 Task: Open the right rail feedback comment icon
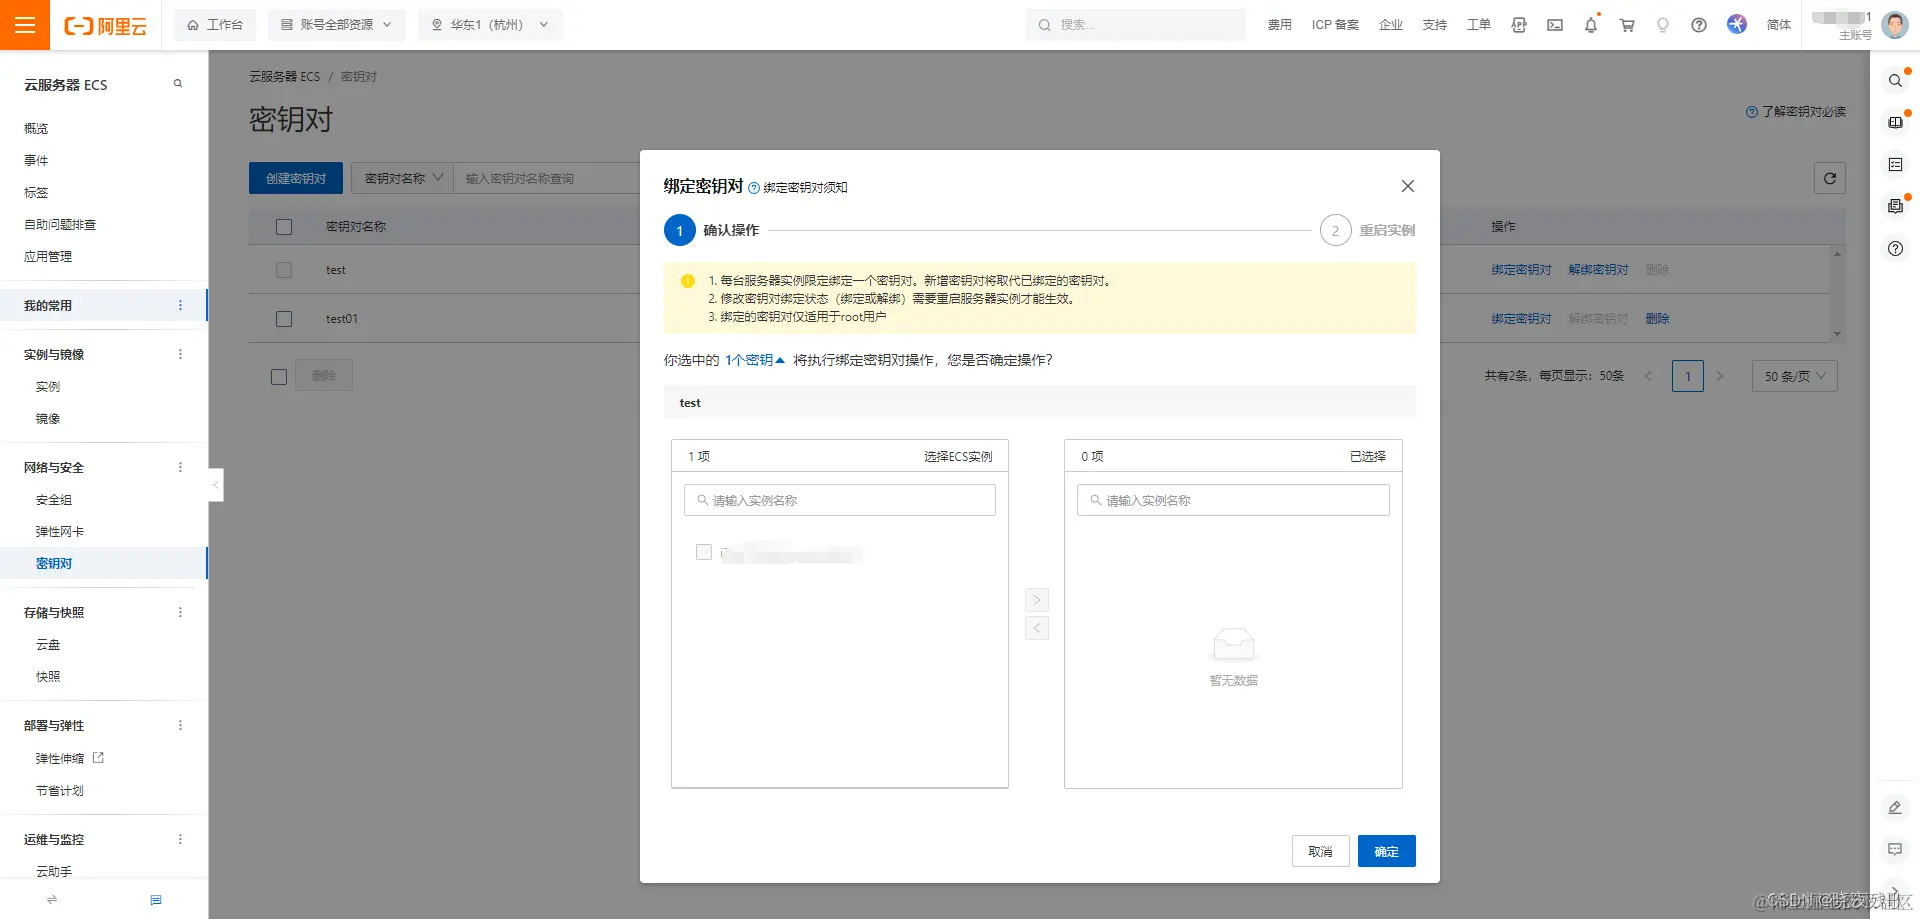point(1895,849)
